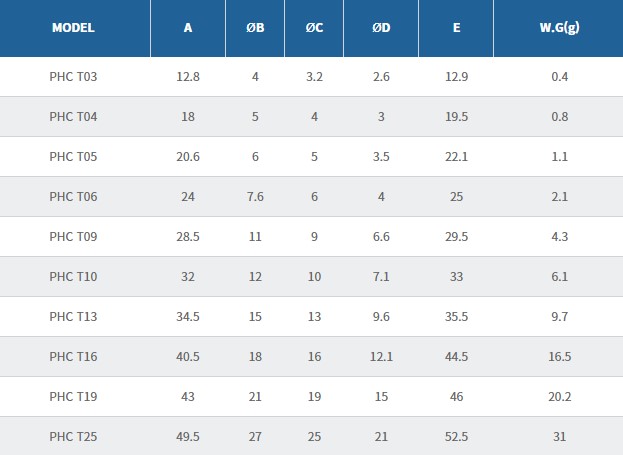Viewport: 623px width, 455px height.
Task: Select the ØB column header
Action: click(255, 28)
